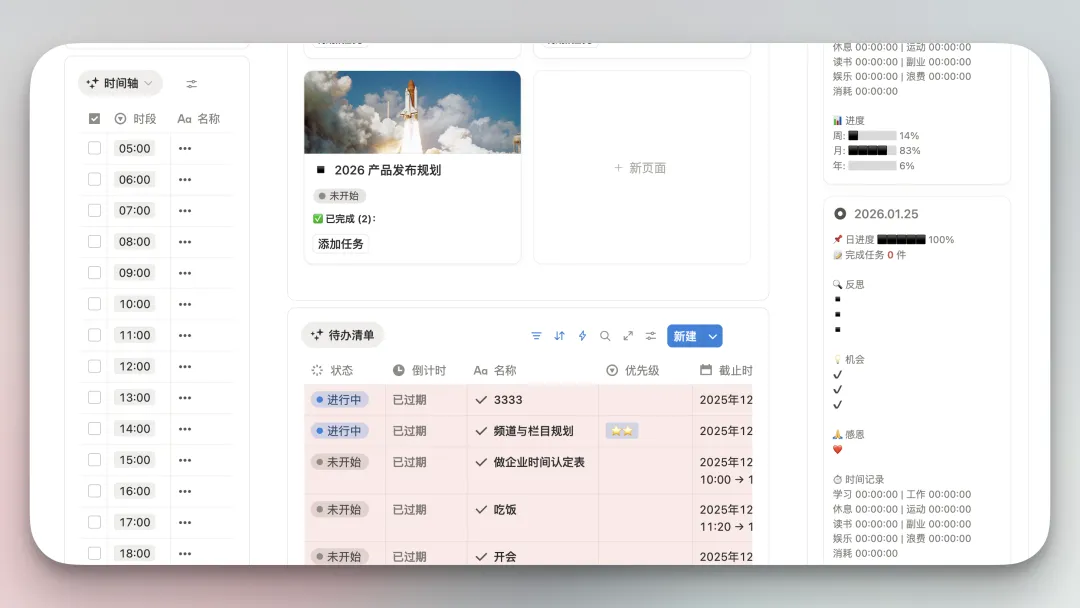This screenshot has width=1080, height=608.
Task: Open the lightning automation icon
Action: (x=582, y=336)
